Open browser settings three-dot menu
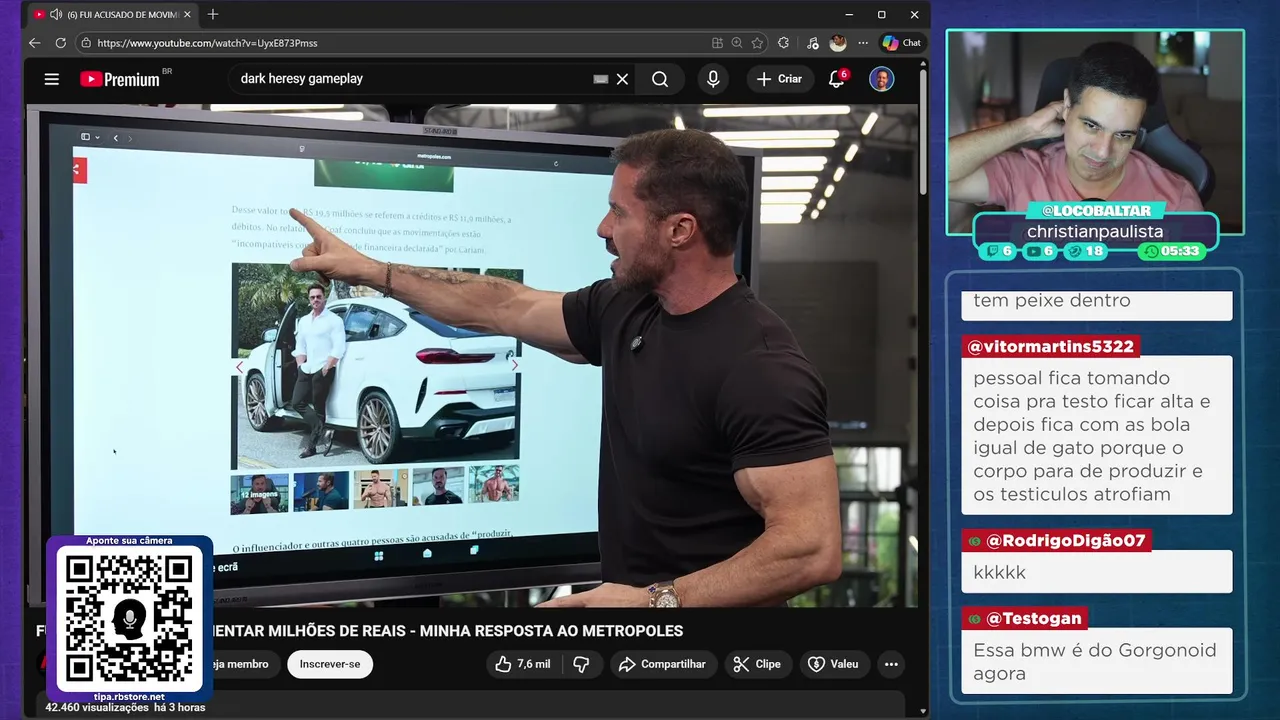 [863, 43]
